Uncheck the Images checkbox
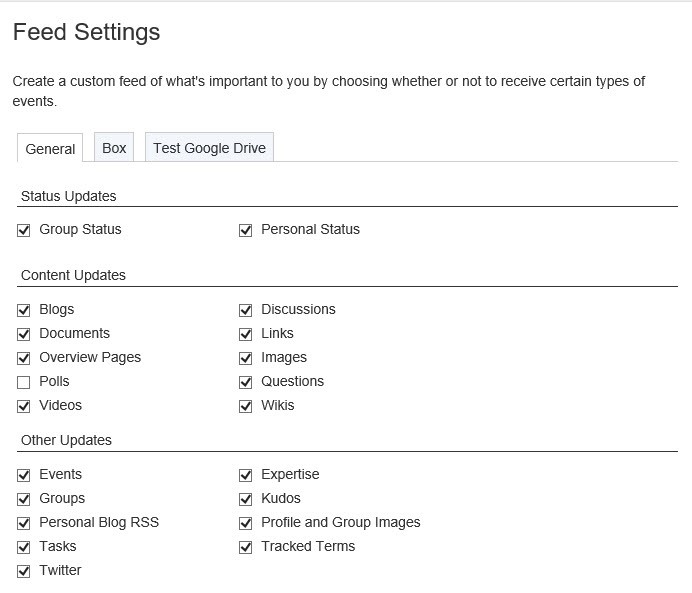 click(x=246, y=358)
